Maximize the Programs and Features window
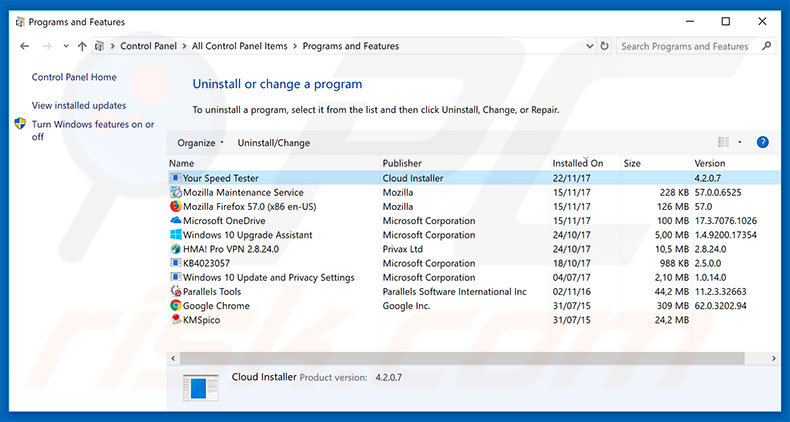The height and width of the screenshot is (422, 790). [x=726, y=21]
